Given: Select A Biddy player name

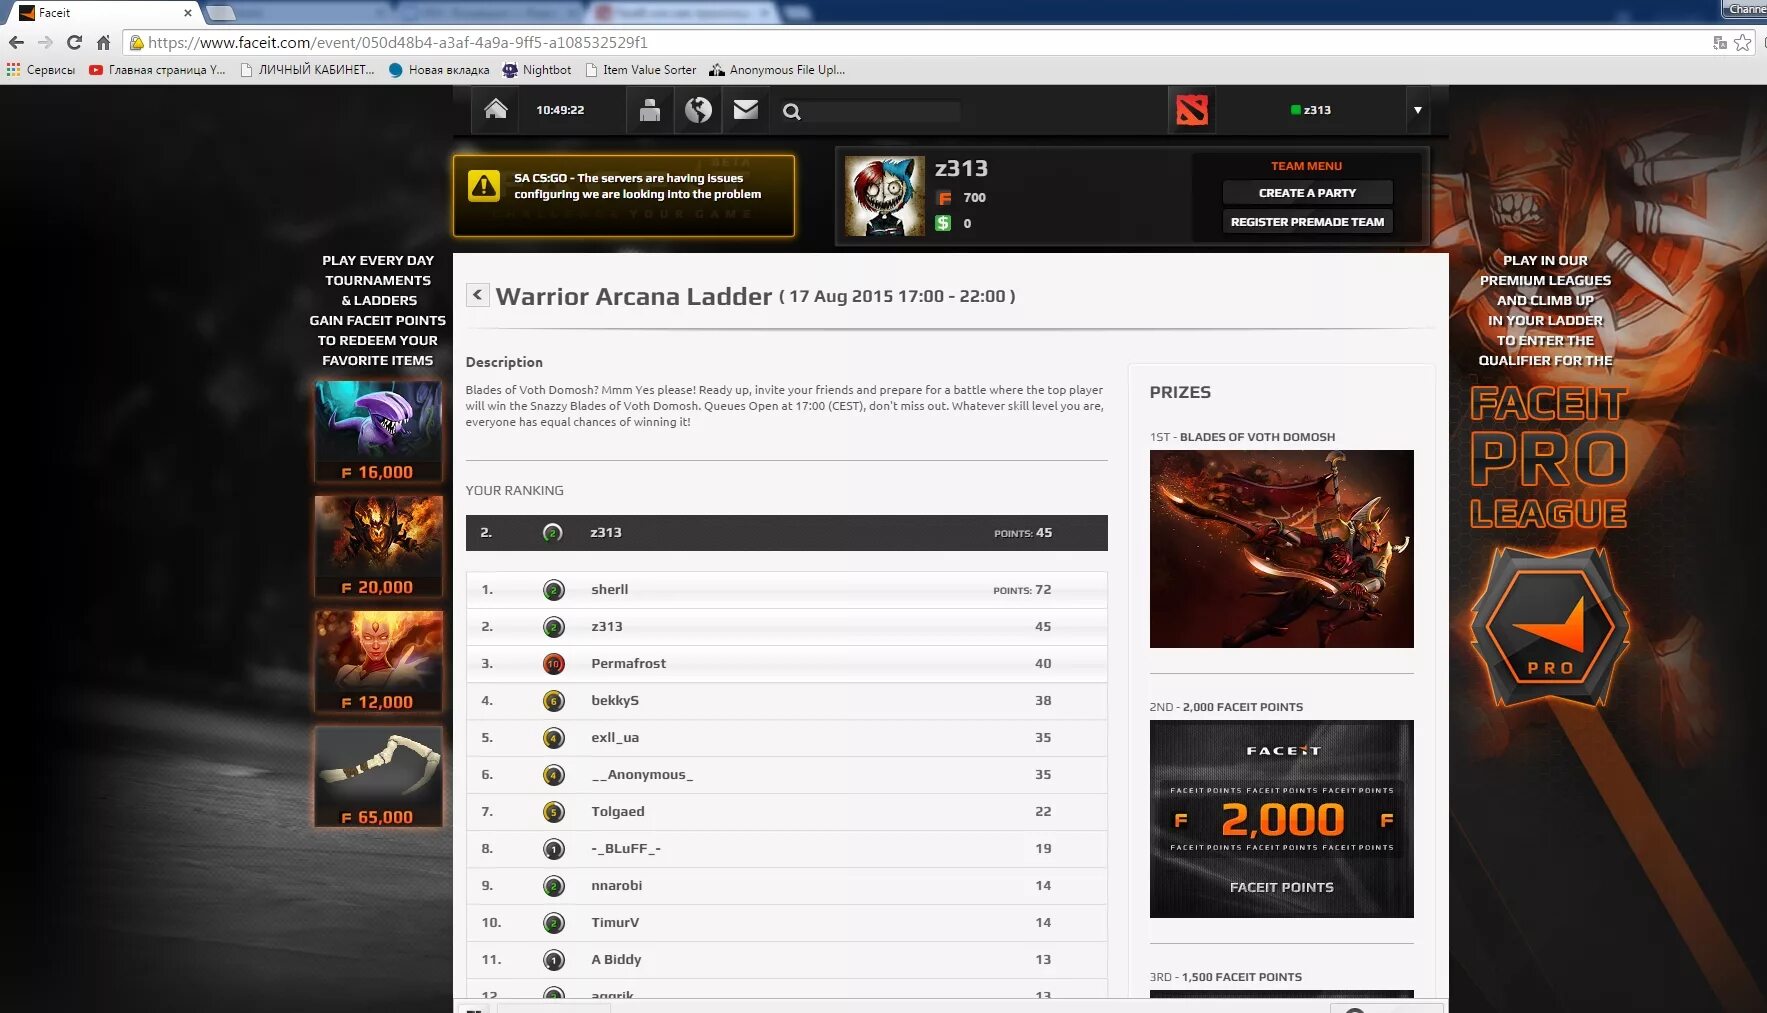Looking at the screenshot, I should (x=616, y=960).
